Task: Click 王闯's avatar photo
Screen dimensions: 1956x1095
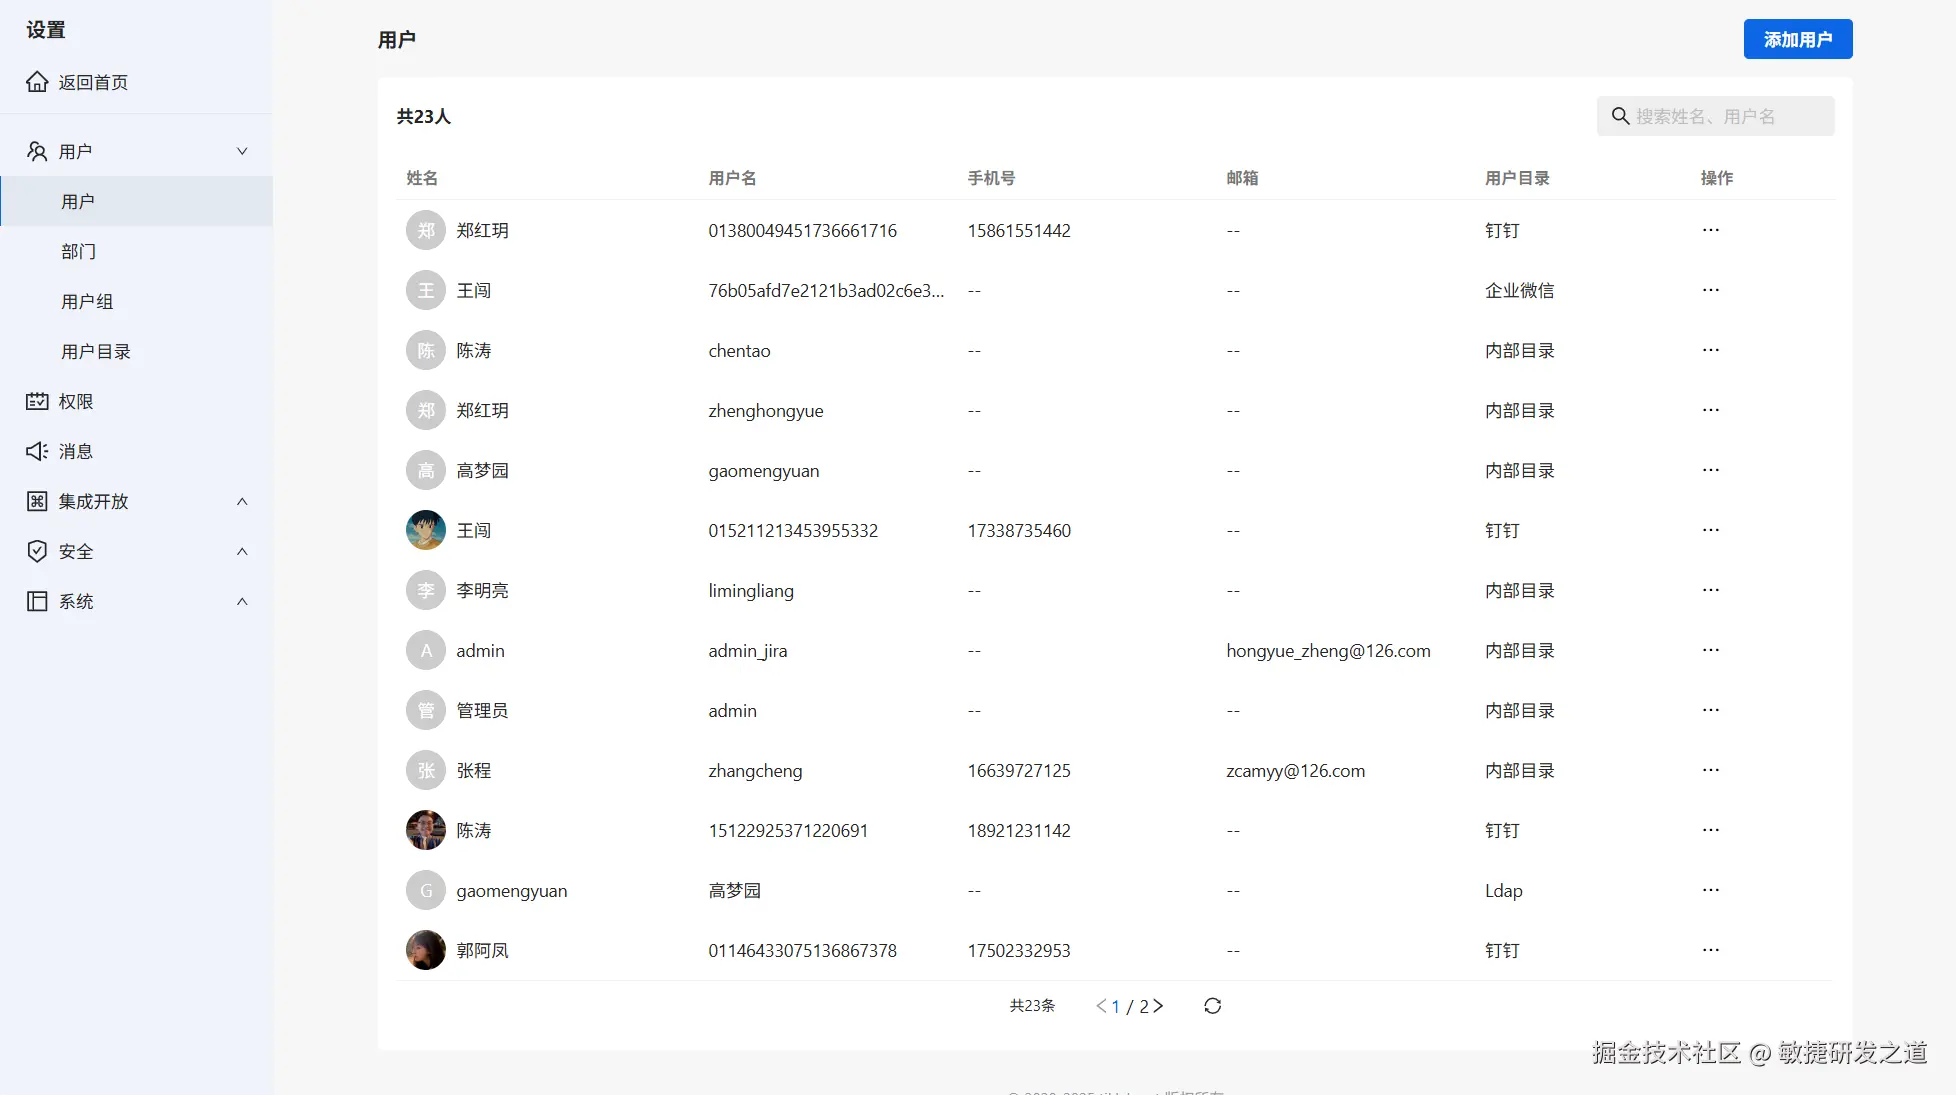Action: [425, 530]
